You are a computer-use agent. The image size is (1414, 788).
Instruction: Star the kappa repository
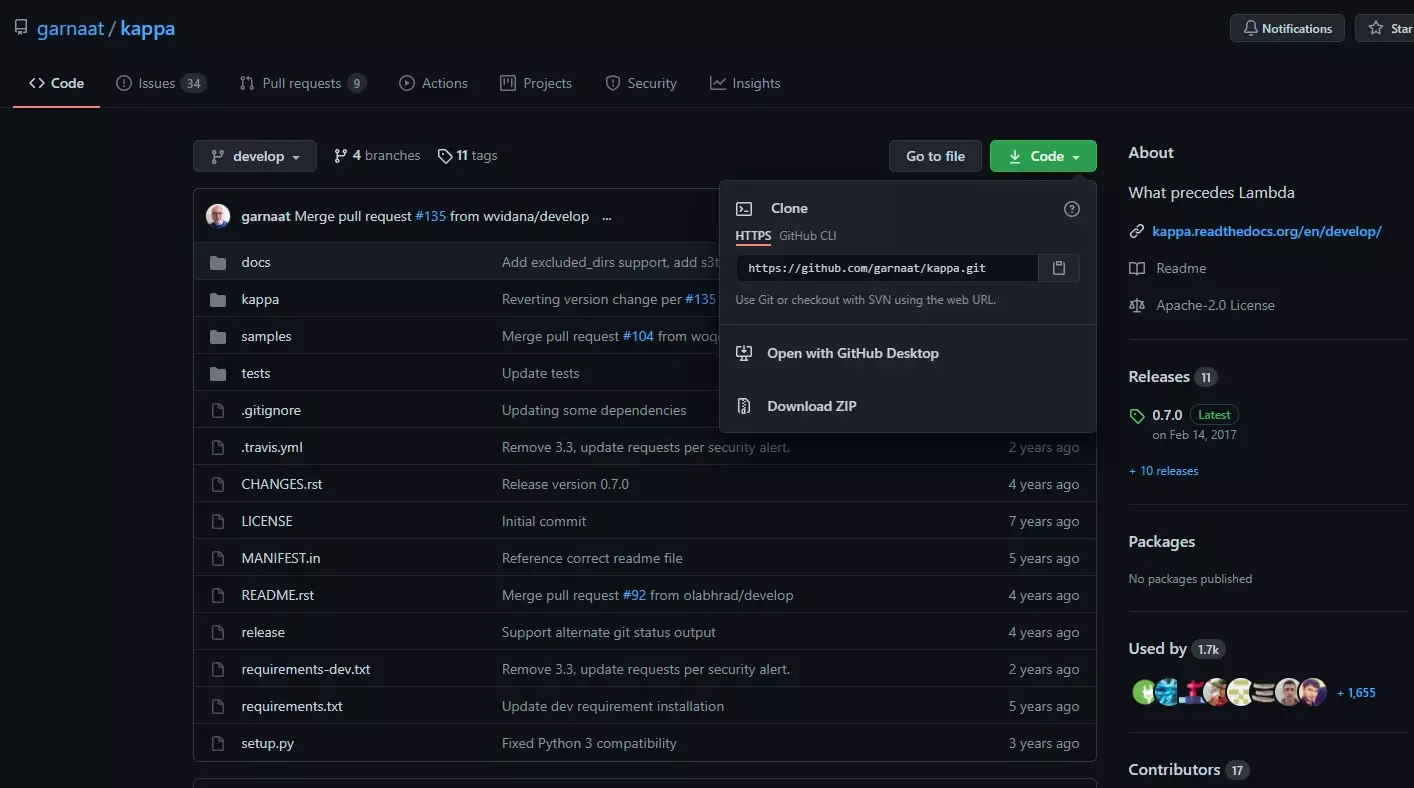(x=1388, y=28)
